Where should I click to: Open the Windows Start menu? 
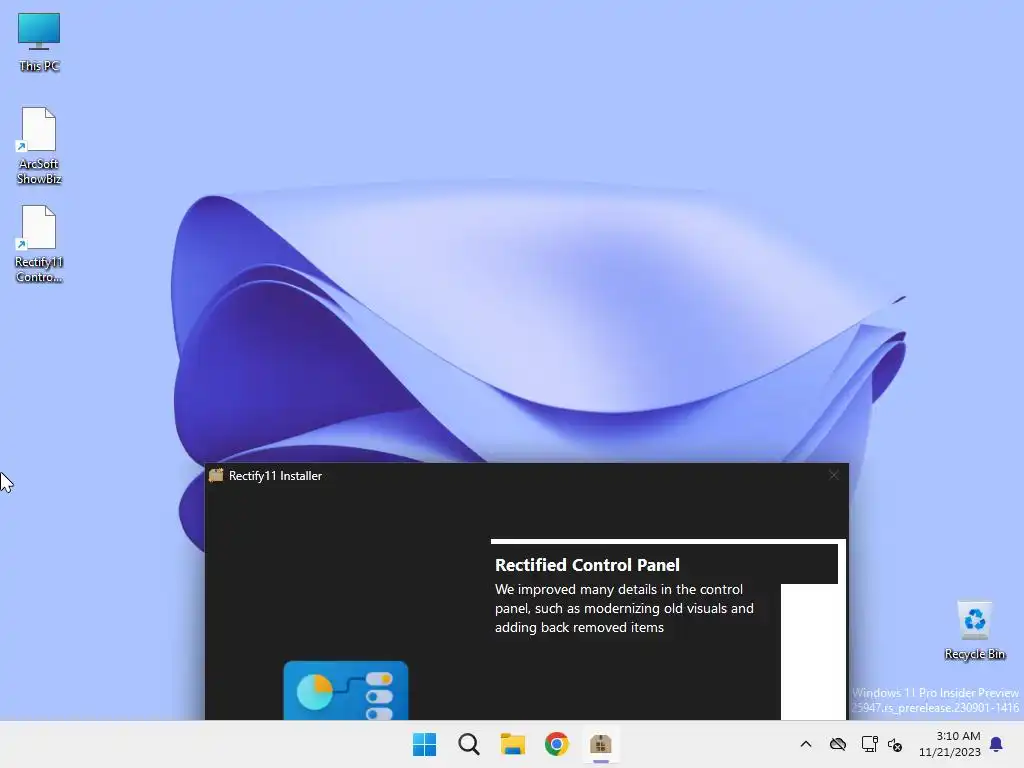pos(424,744)
